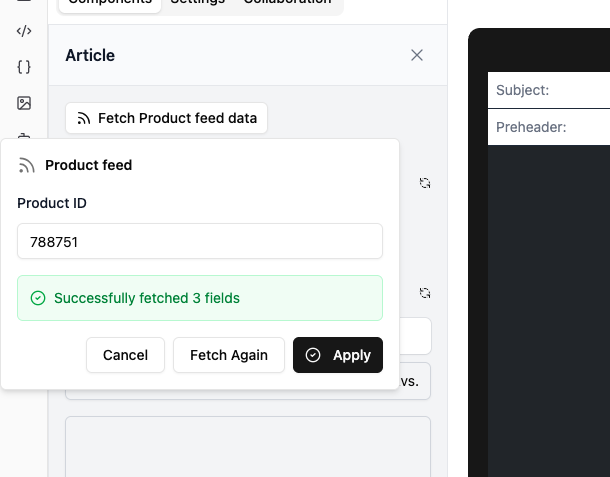Close the Article panel

coord(417,55)
